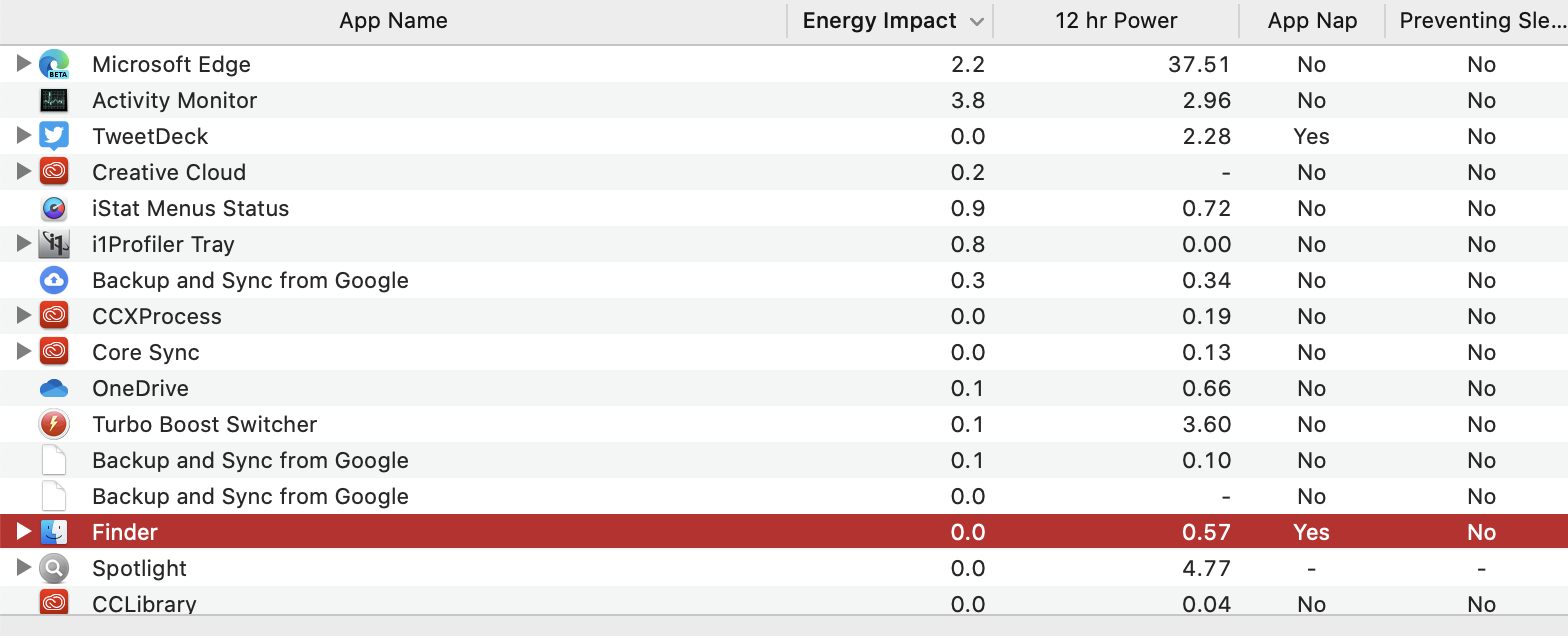
Task: Click CCLibrary 0.04 power value
Action: [x=1206, y=604]
